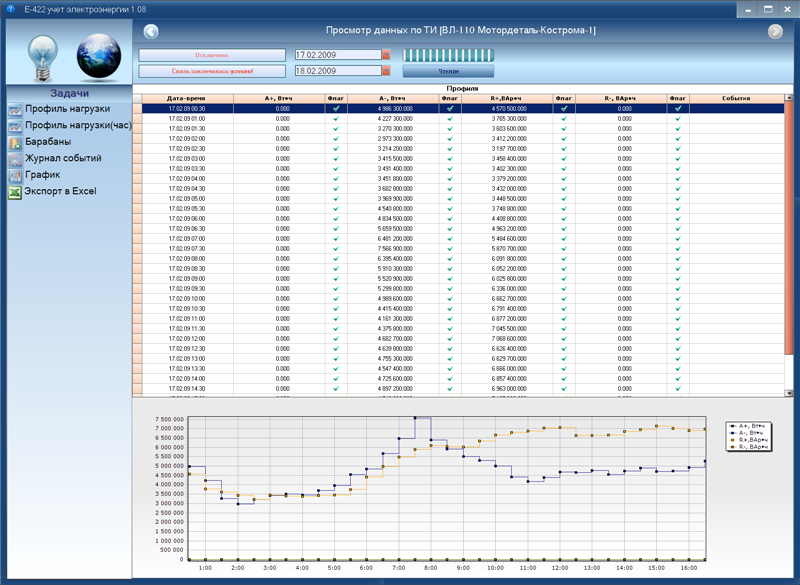Select row 17.02.09 11:30 date cell
Image resolution: width=800 pixels, height=585 pixels.
click(x=187, y=329)
